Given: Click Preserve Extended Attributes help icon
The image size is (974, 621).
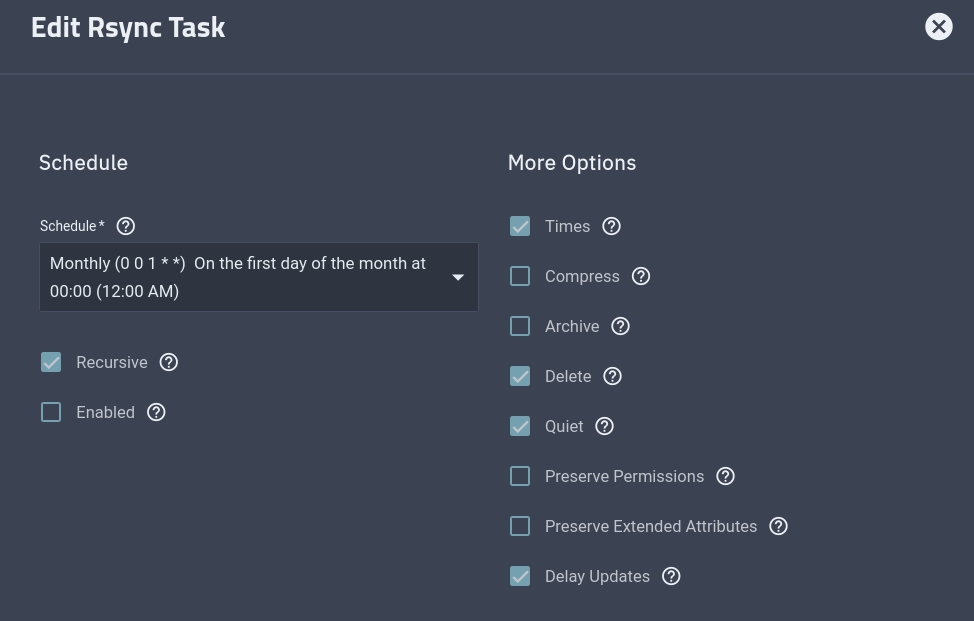Looking at the screenshot, I should coord(779,526).
